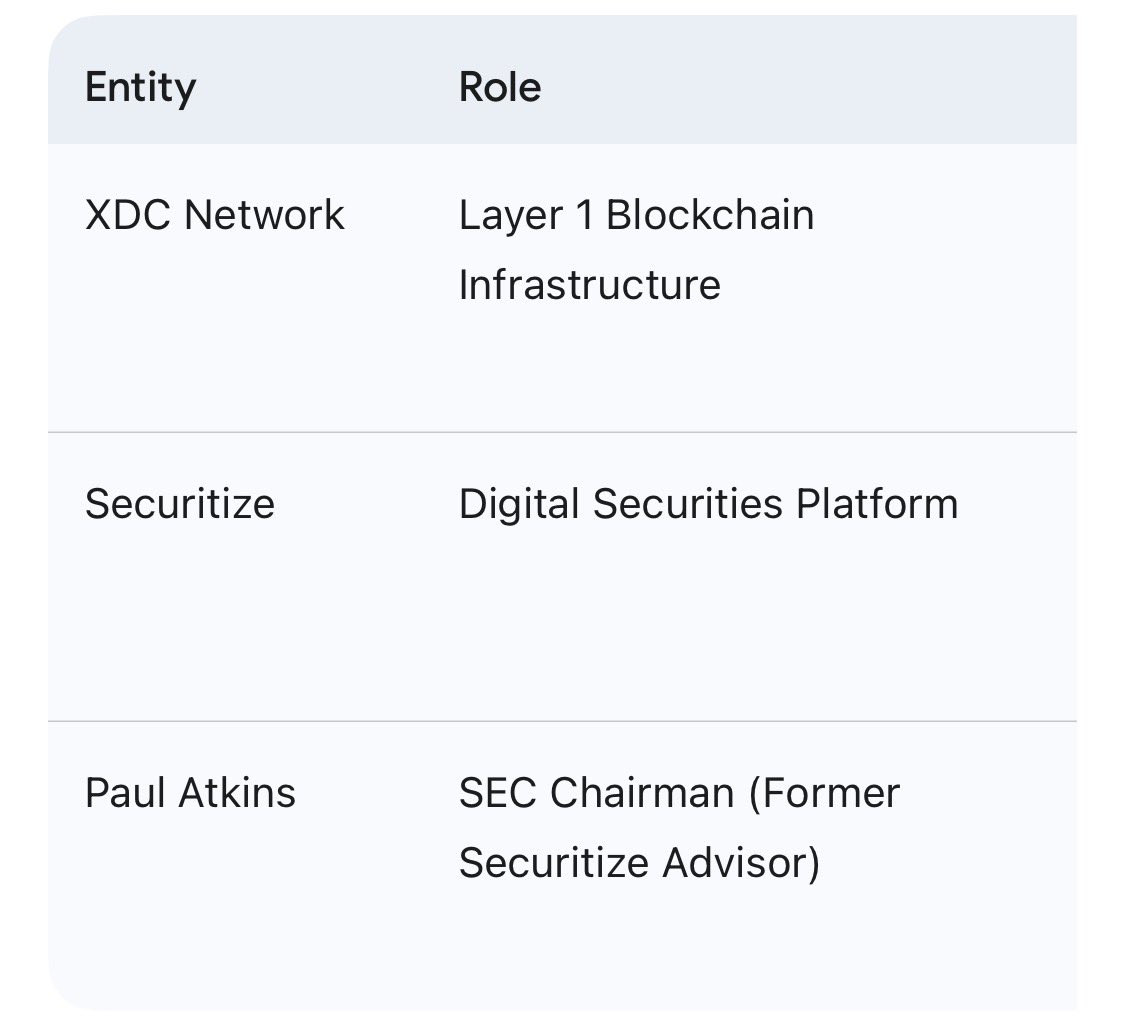Viewport: 1125px width, 1032px height.
Task: Select the "Securitize" entity cell
Action: tap(180, 503)
